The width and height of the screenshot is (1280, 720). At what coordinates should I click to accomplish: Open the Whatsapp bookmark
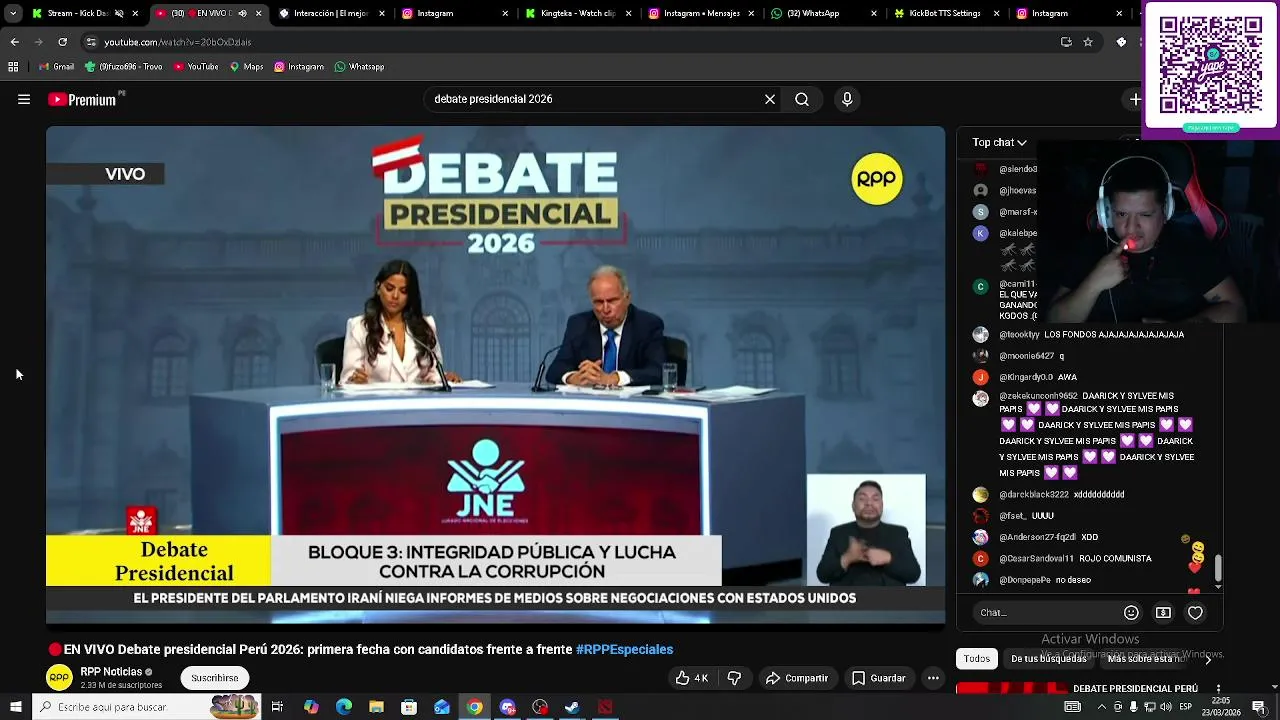point(359,67)
